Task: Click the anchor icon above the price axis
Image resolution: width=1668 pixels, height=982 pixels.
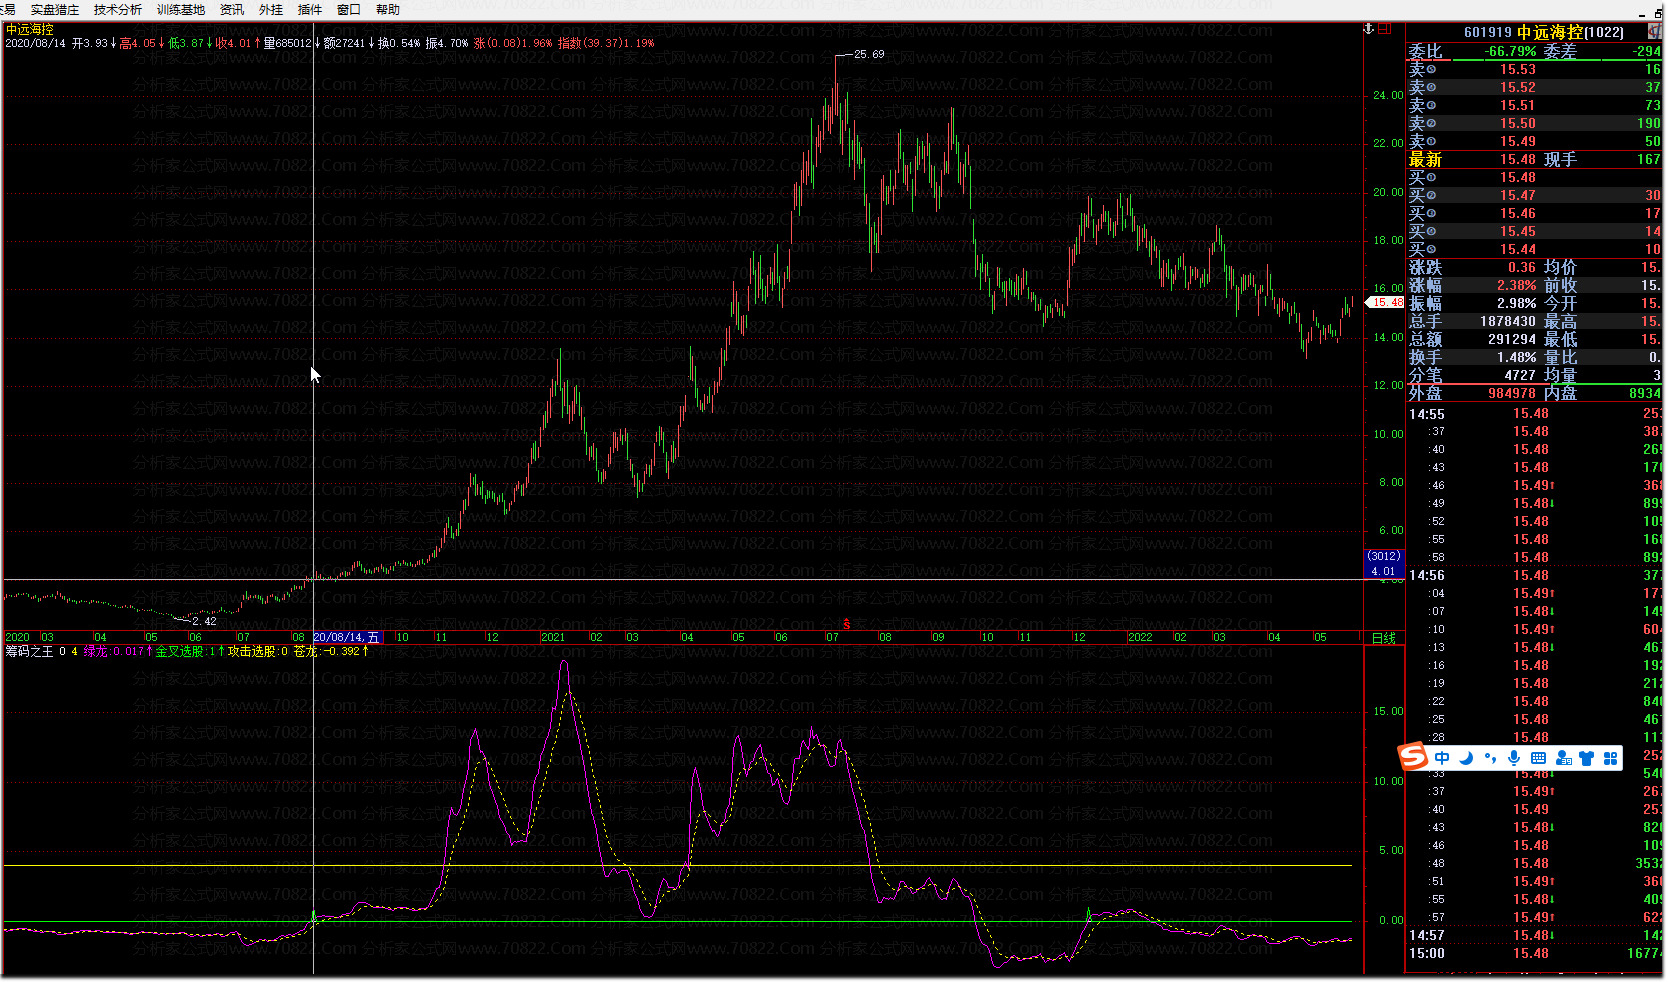Action: point(1369,29)
